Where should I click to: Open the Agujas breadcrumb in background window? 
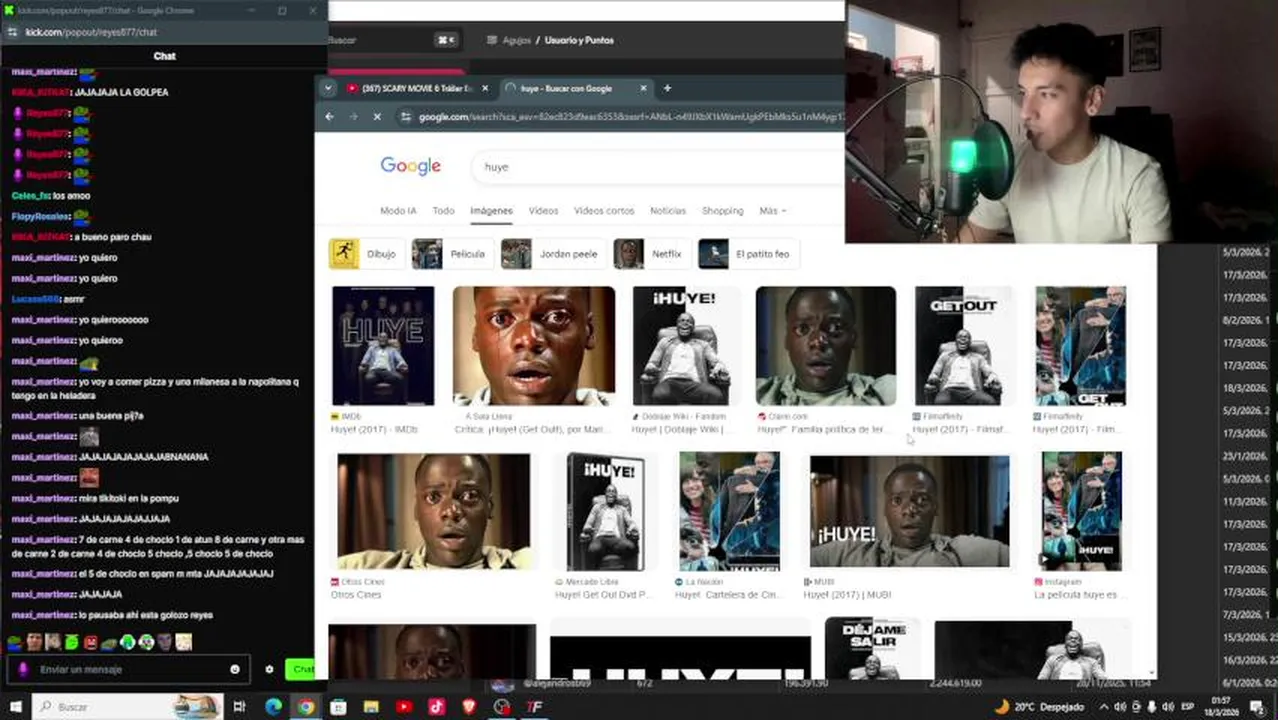[516, 40]
